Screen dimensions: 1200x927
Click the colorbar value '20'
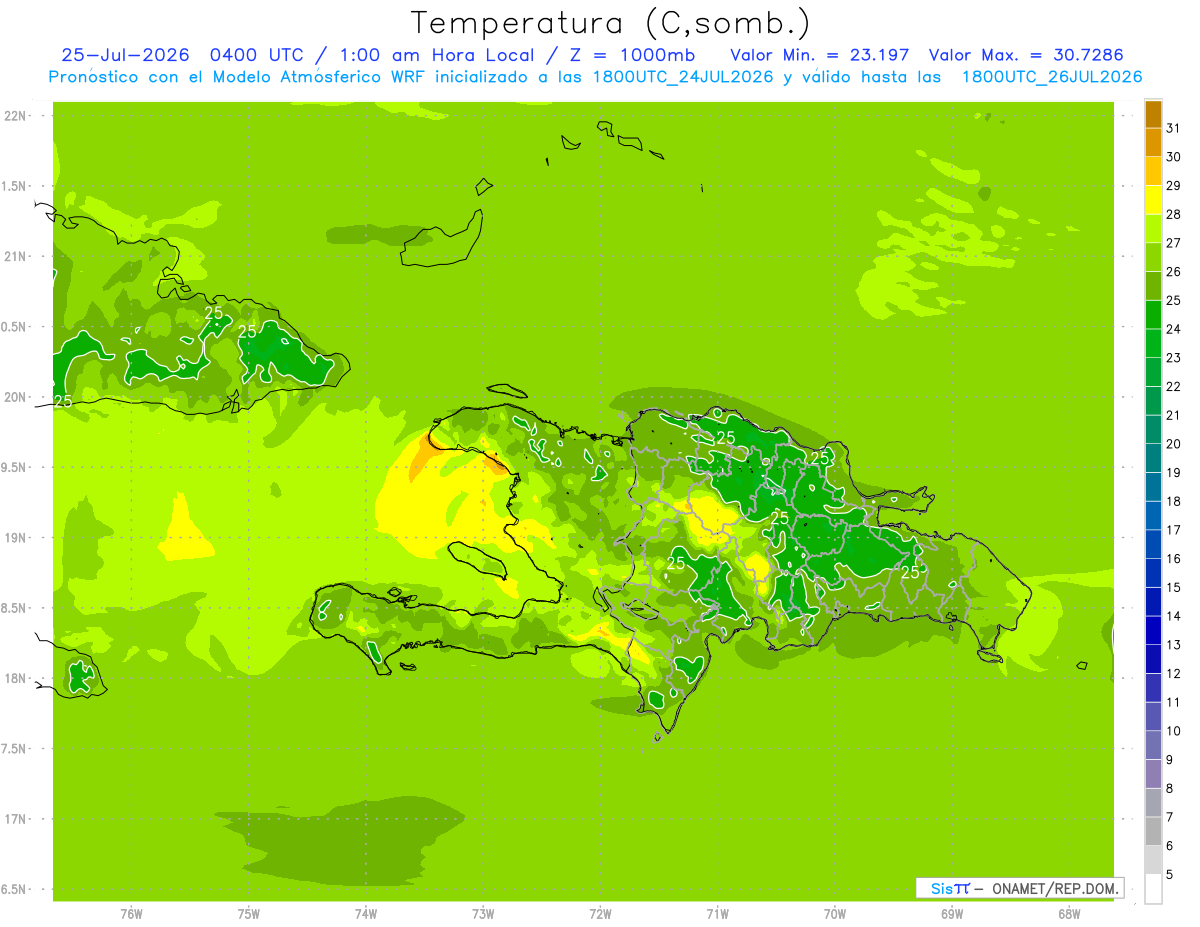point(1174,444)
